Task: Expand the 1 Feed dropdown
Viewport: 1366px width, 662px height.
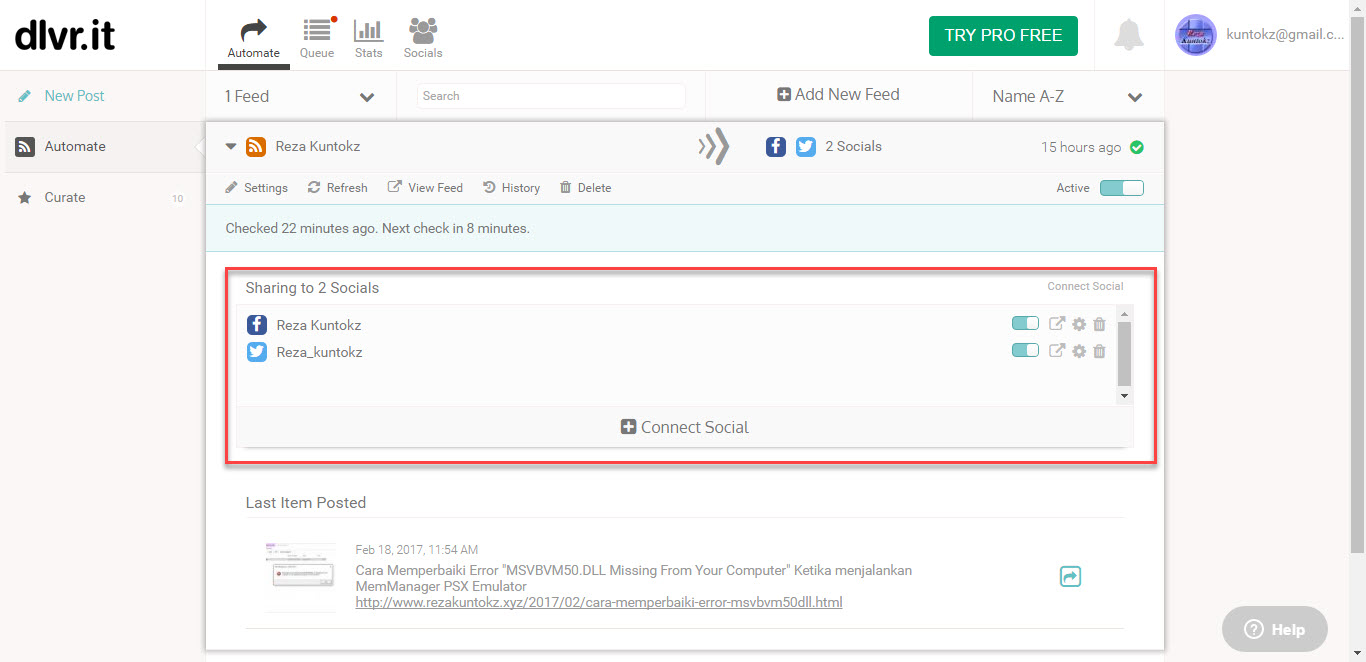Action: point(299,96)
